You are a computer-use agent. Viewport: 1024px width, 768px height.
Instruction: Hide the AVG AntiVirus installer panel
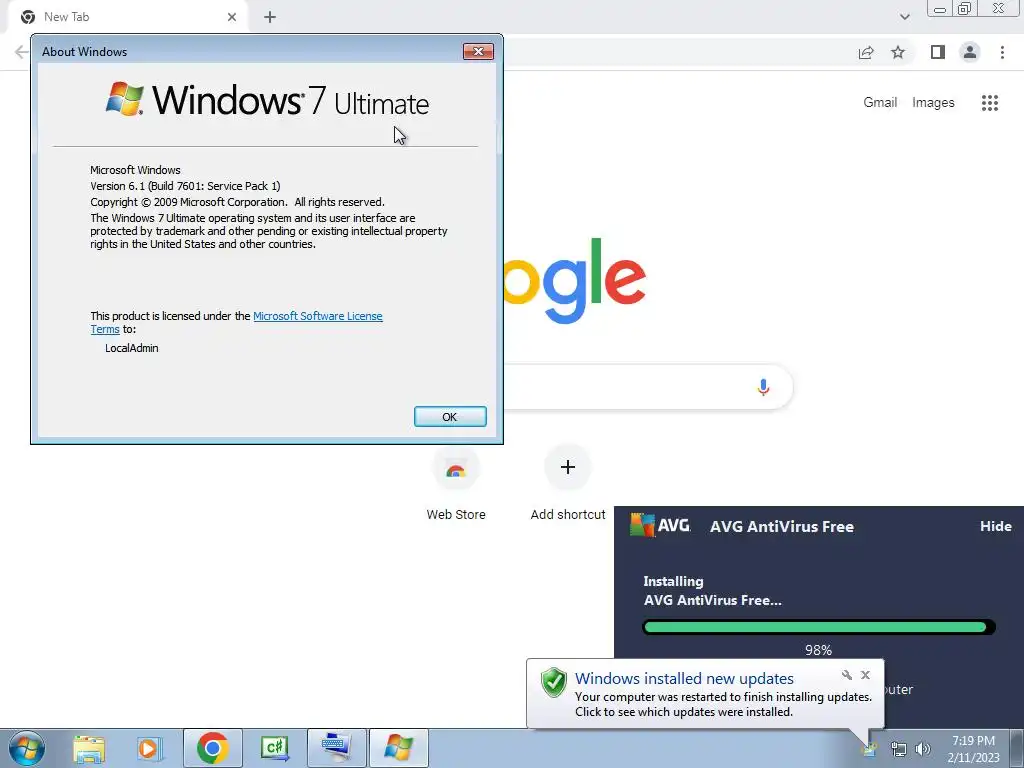coord(995,526)
